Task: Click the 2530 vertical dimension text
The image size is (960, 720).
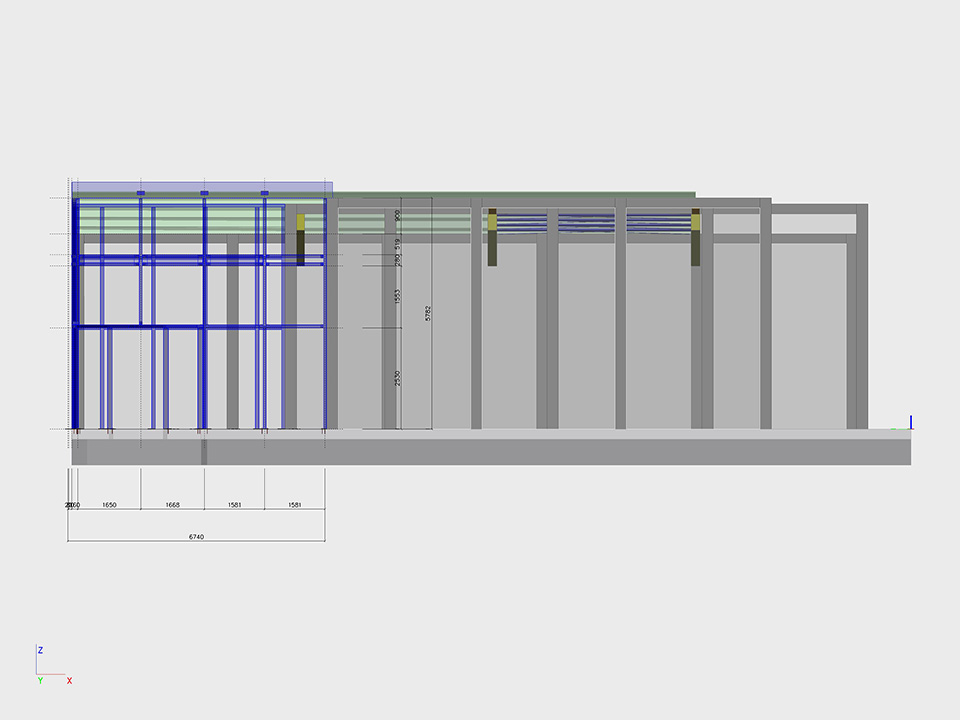Action: [397, 379]
